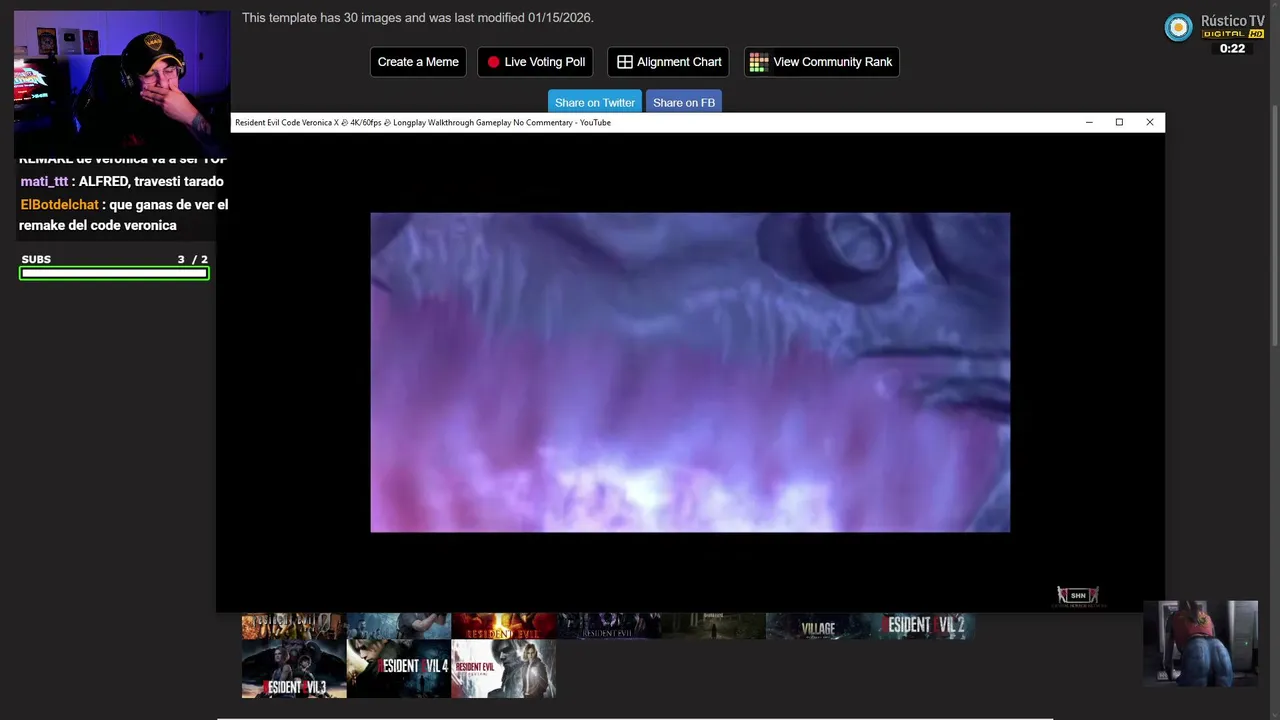Click the 'This template has 30 images' text
1280x720 pixels.
418,18
